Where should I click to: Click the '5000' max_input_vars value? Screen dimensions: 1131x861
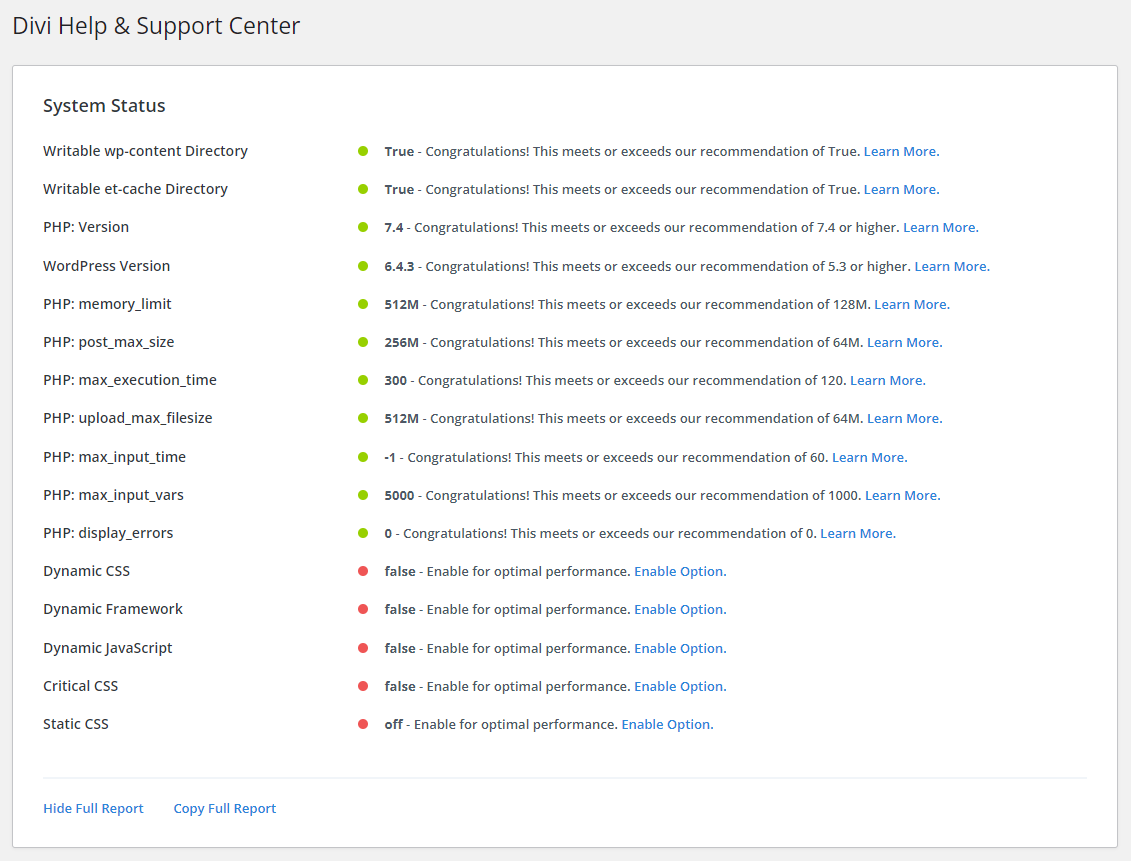click(399, 496)
